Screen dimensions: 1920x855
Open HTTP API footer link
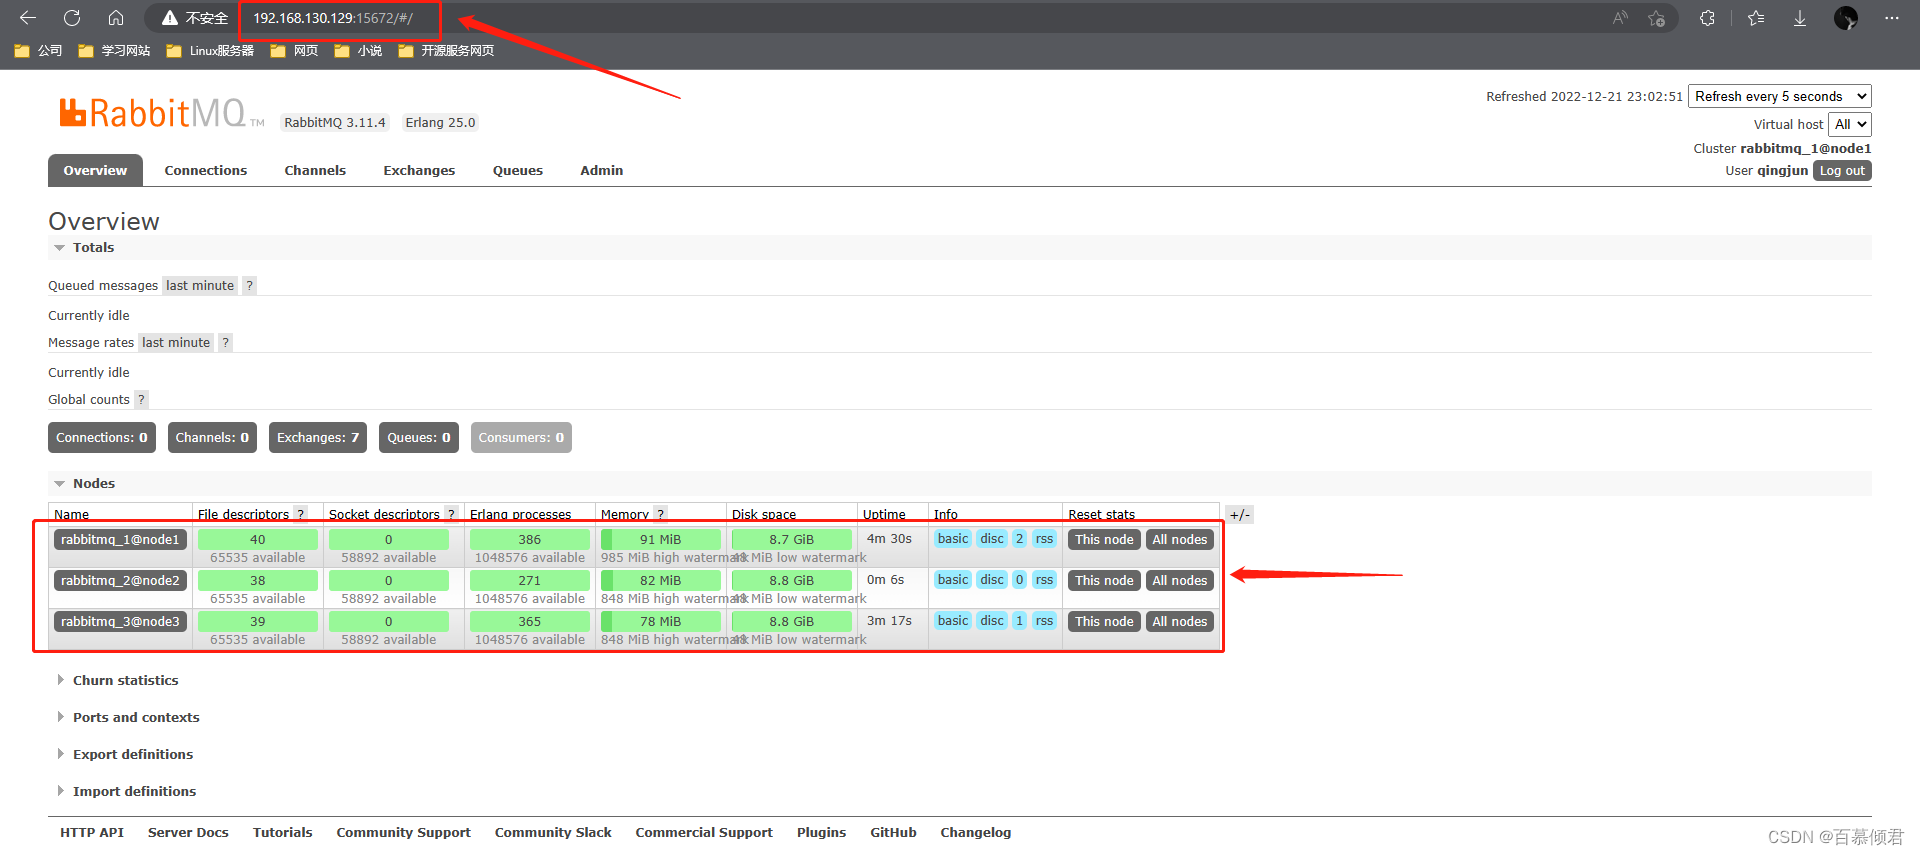click(92, 833)
